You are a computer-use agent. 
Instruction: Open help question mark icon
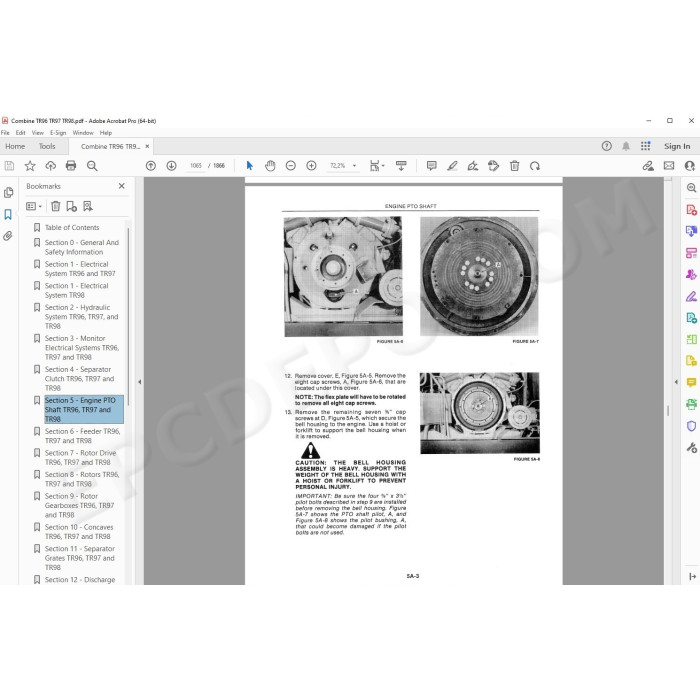coord(606,146)
